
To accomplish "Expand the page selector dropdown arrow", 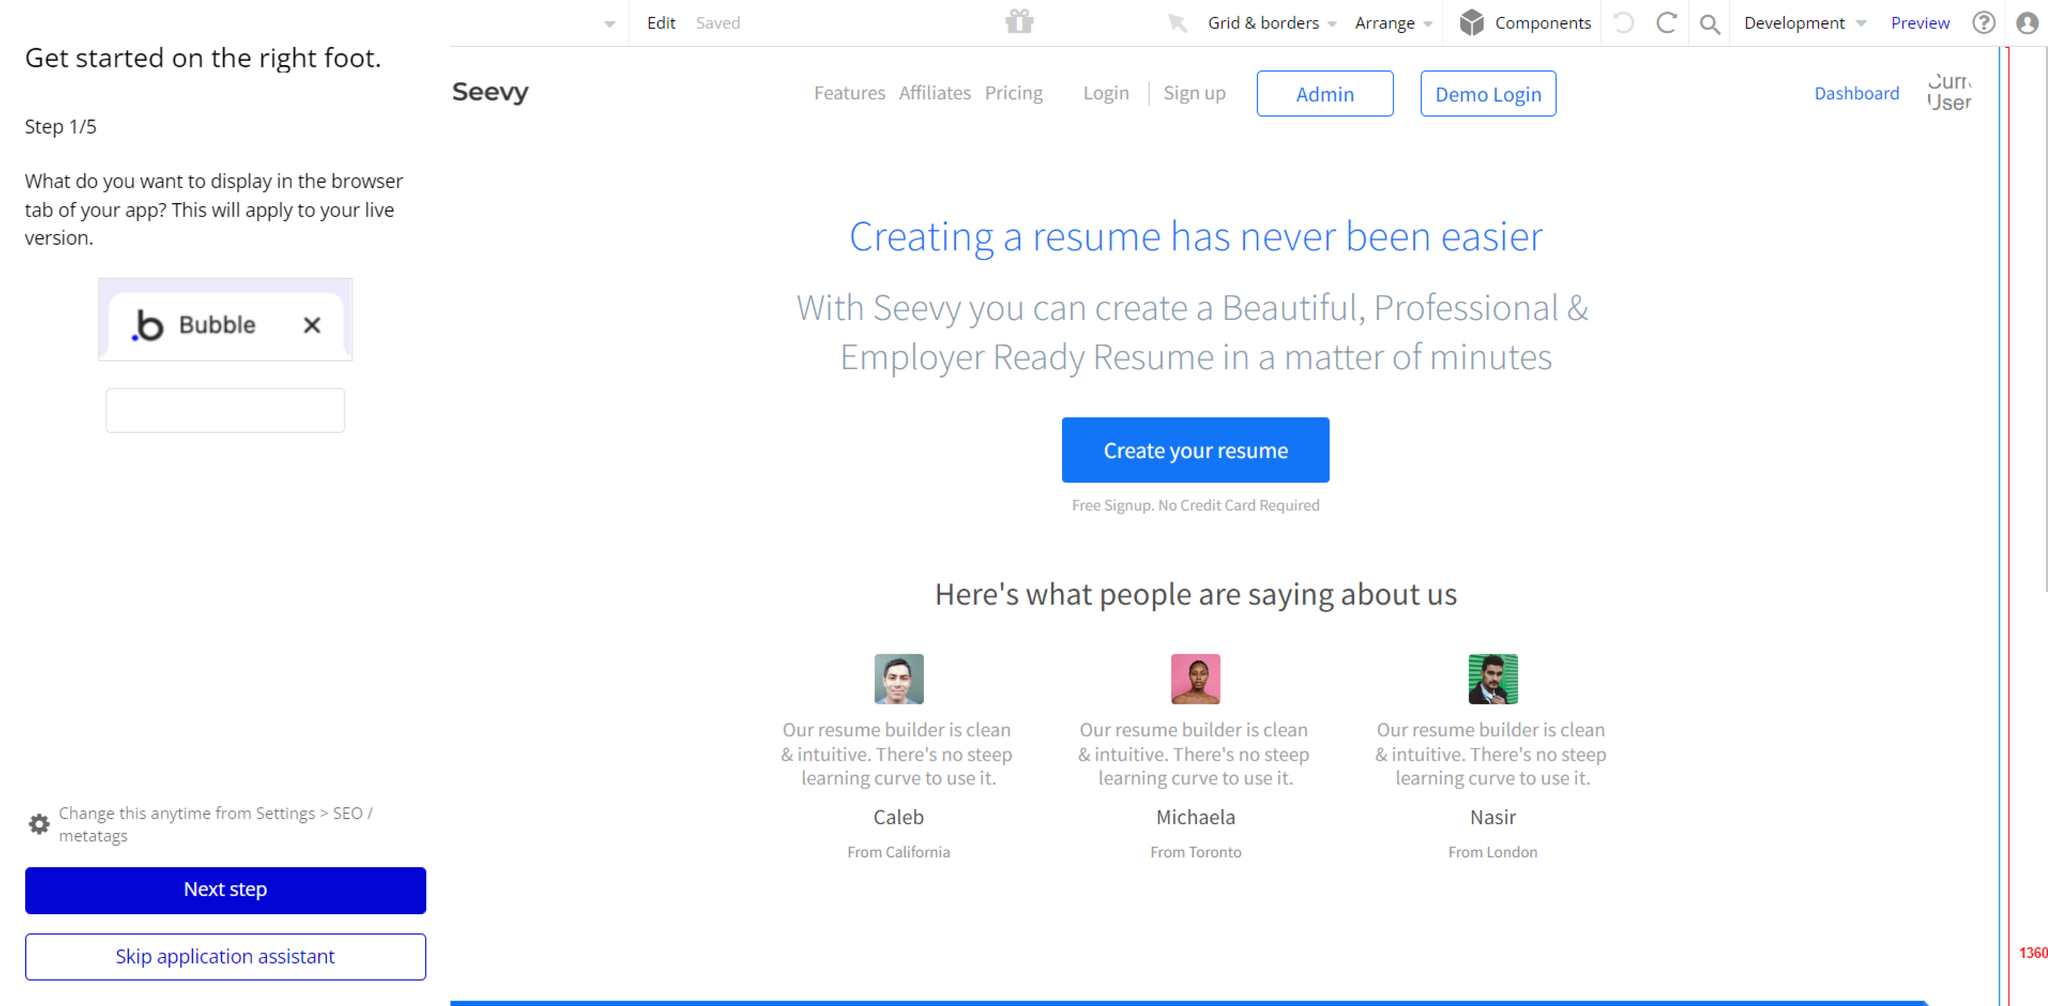I will click(x=609, y=24).
